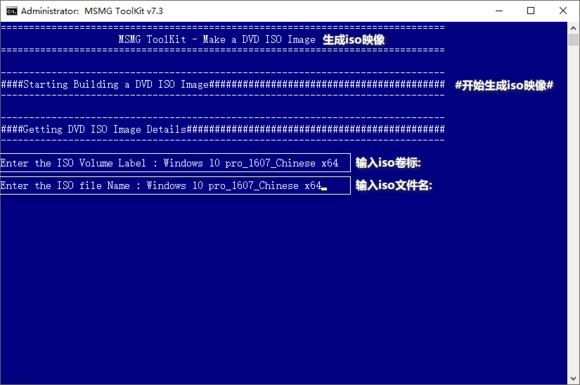Click the blinking cursor after x64
The image size is (580, 385).
click(x=324, y=189)
